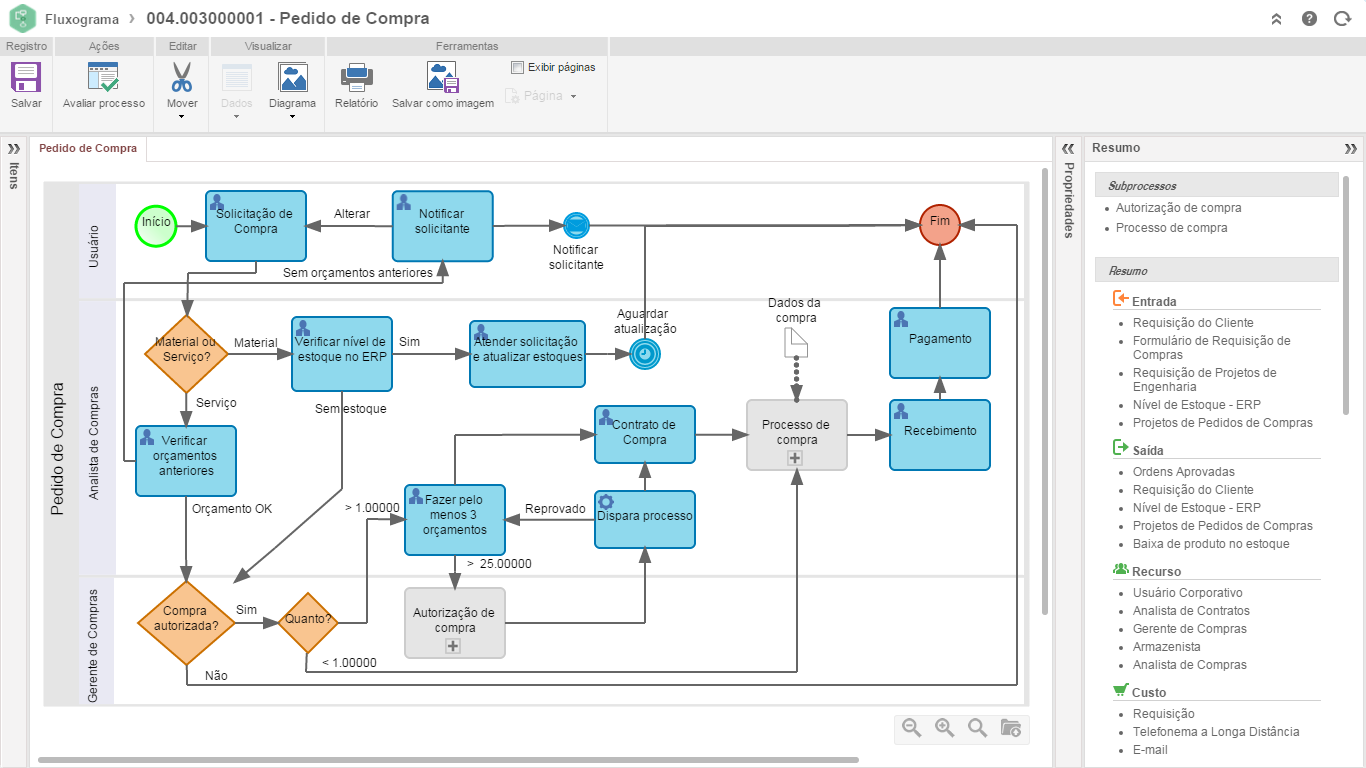Run Avaliar processo from the toolbar
This screenshot has height=768, width=1366.
tap(103, 78)
